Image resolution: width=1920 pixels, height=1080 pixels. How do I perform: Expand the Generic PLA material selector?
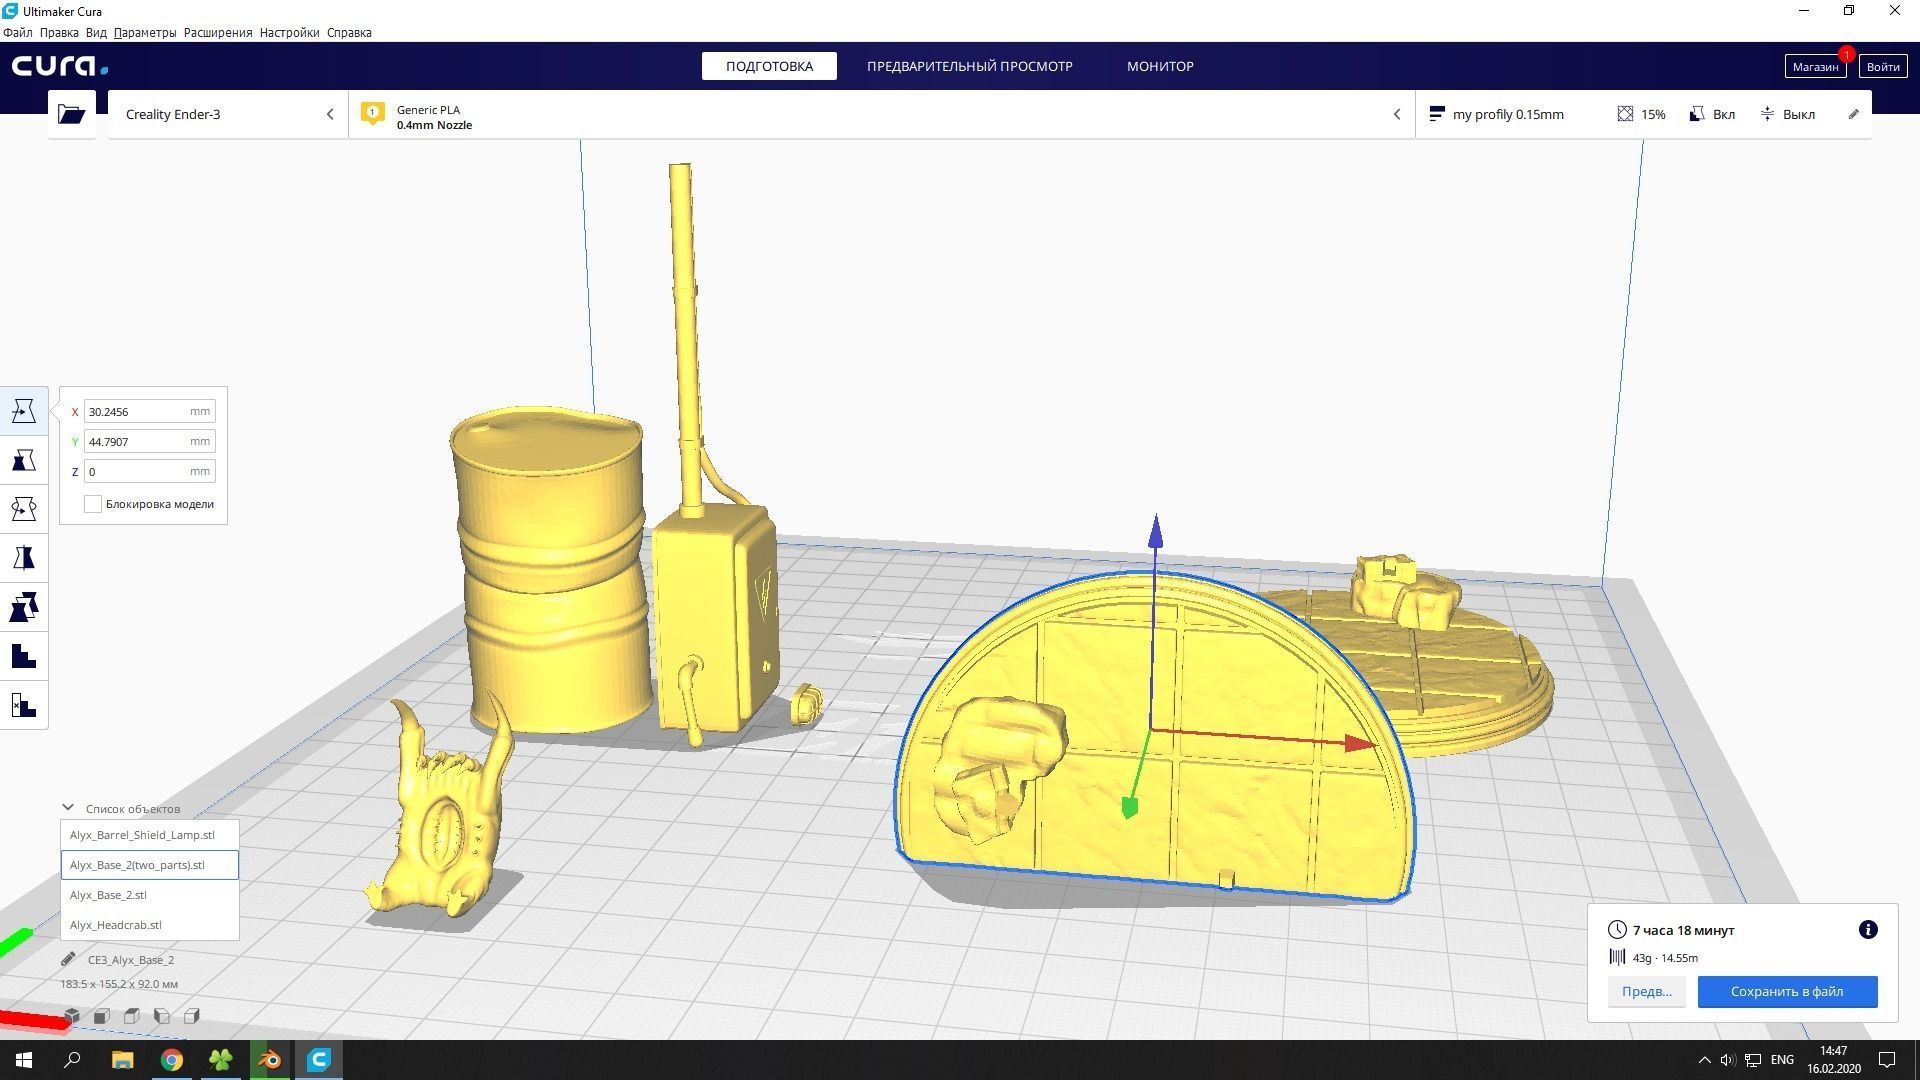tap(881, 114)
